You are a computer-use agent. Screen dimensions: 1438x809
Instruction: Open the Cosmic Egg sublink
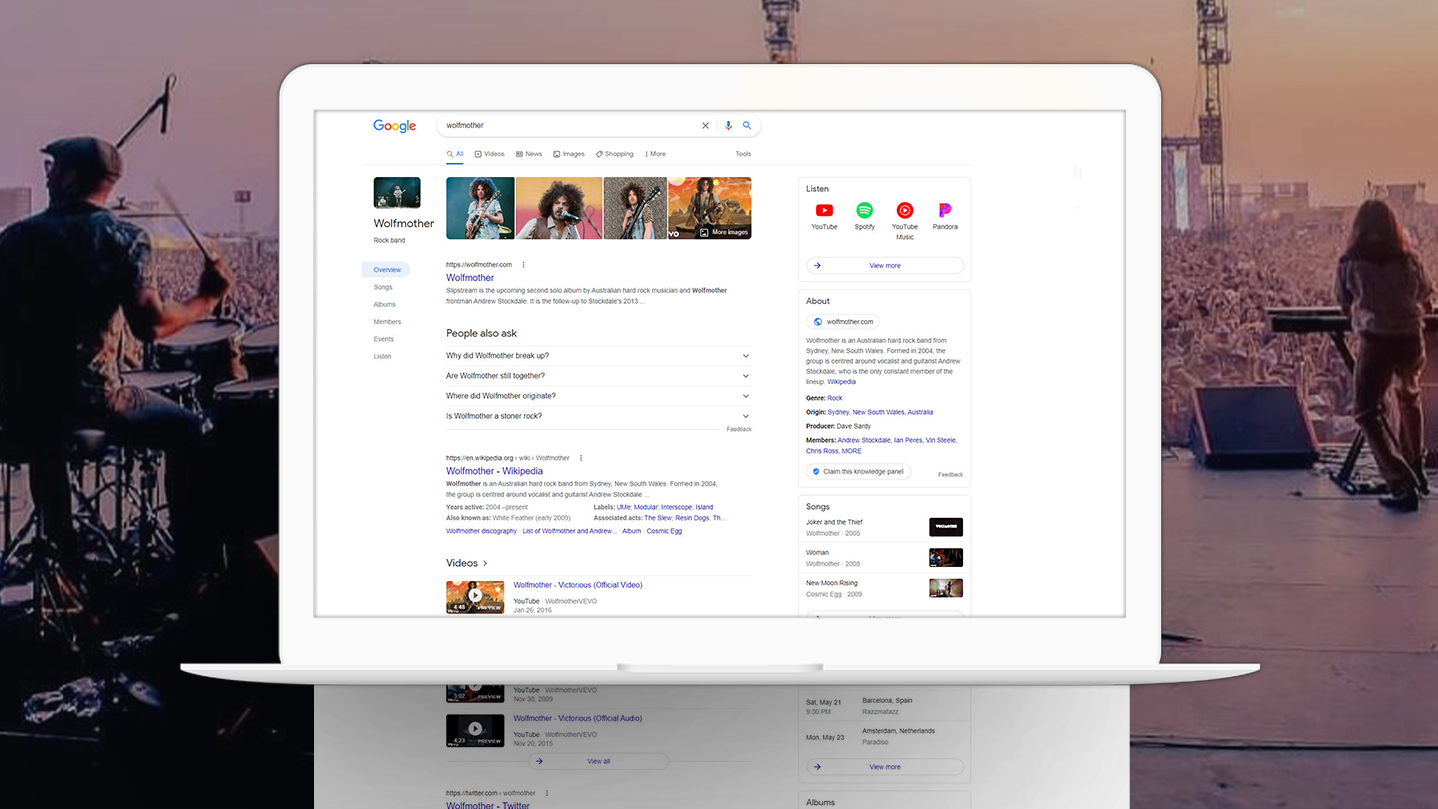coord(664,531)
